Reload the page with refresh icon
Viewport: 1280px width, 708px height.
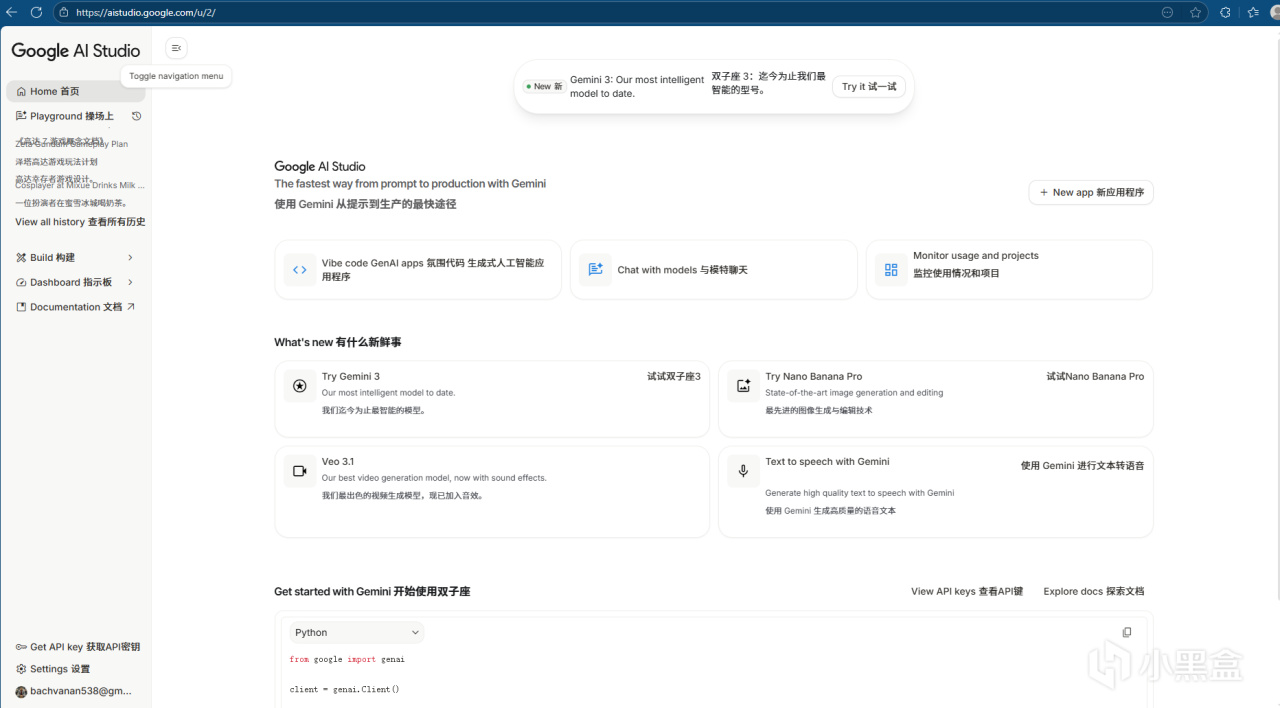(36, 12)
